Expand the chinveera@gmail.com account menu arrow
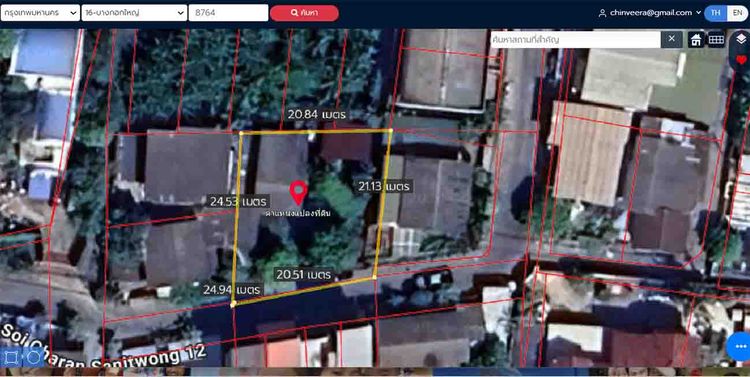Image resolution: width=750 pixels, height=377 pixels. (698, 13)
